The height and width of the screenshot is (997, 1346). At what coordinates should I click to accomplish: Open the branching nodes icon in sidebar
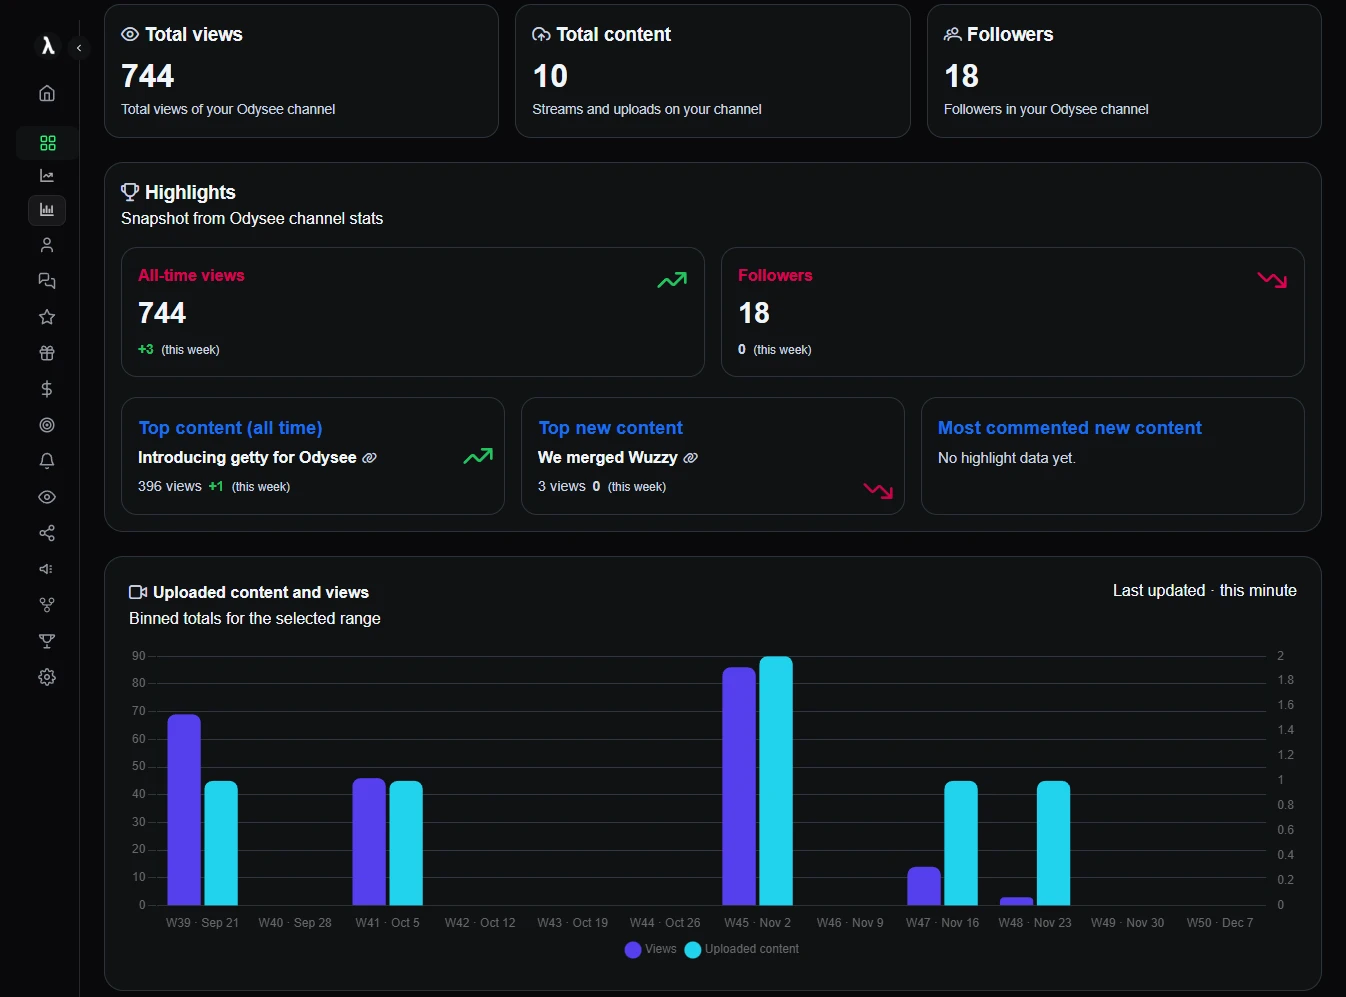coord(47,605)
